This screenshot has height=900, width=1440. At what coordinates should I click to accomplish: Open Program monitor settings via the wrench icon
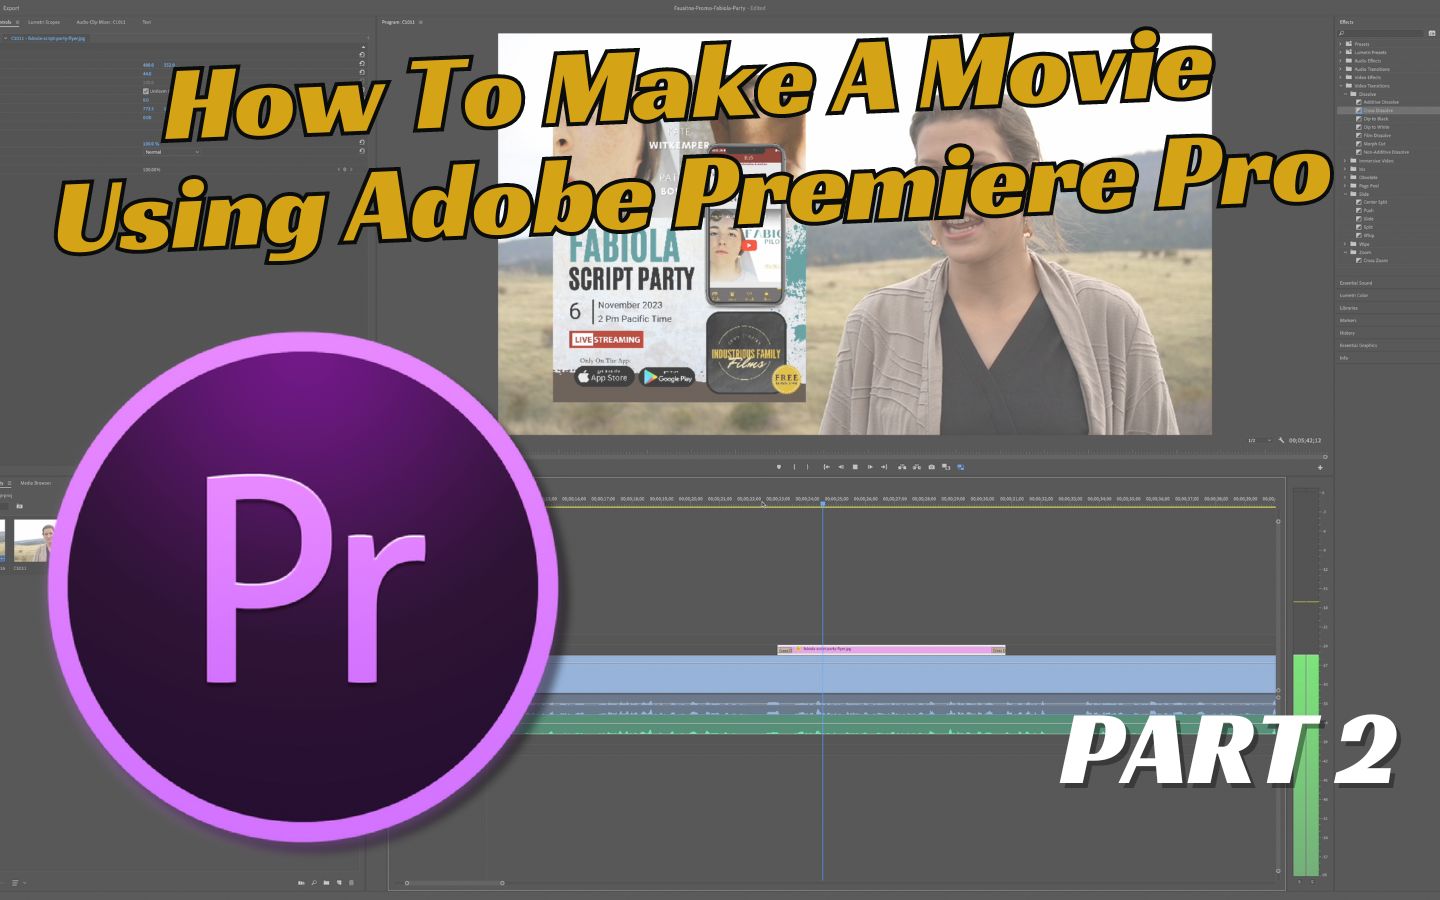pyautogui.click(x=1281, y=439)
